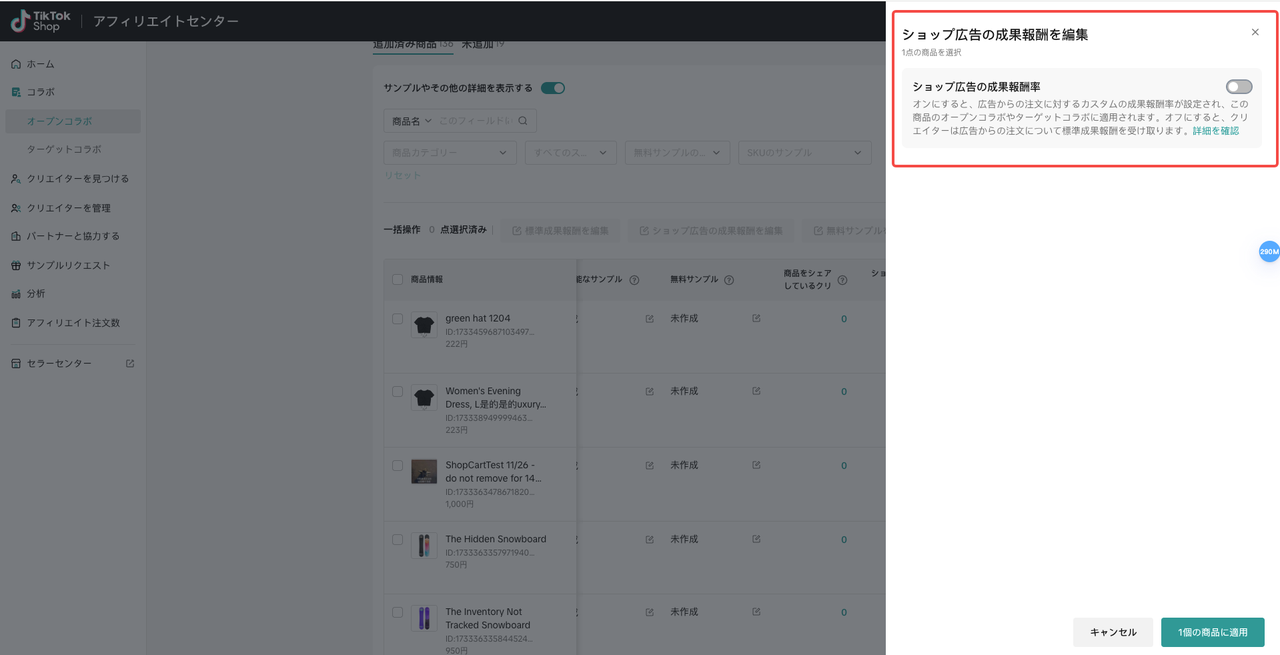Toggle サンプルやその他の詳細を表示する switch
The image size is (1280, 655).
(x=553, y=88)
